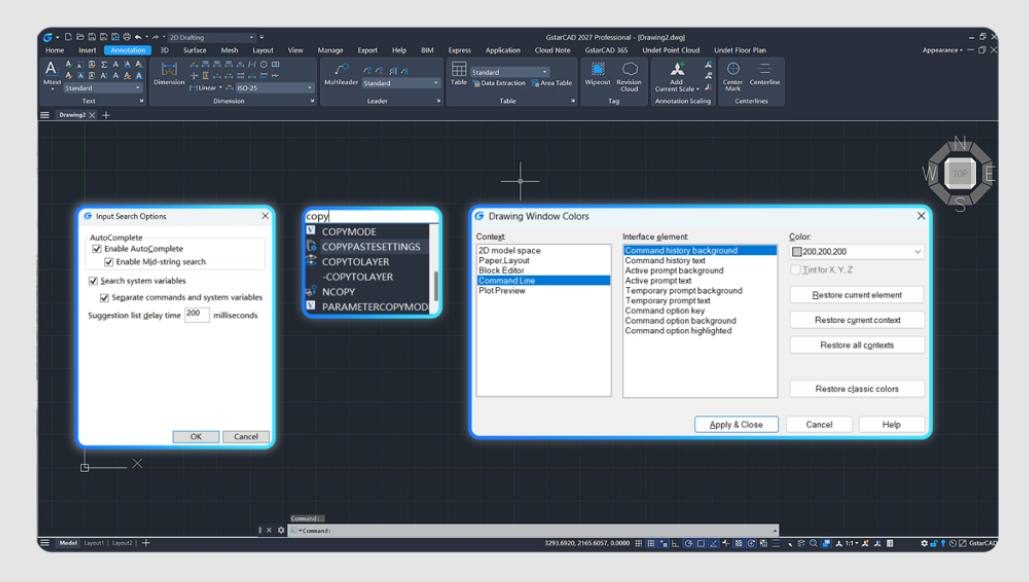Click the bottom Command: input line
The width and height of the screenshot is (1029, 582).
tap(534, 530)
